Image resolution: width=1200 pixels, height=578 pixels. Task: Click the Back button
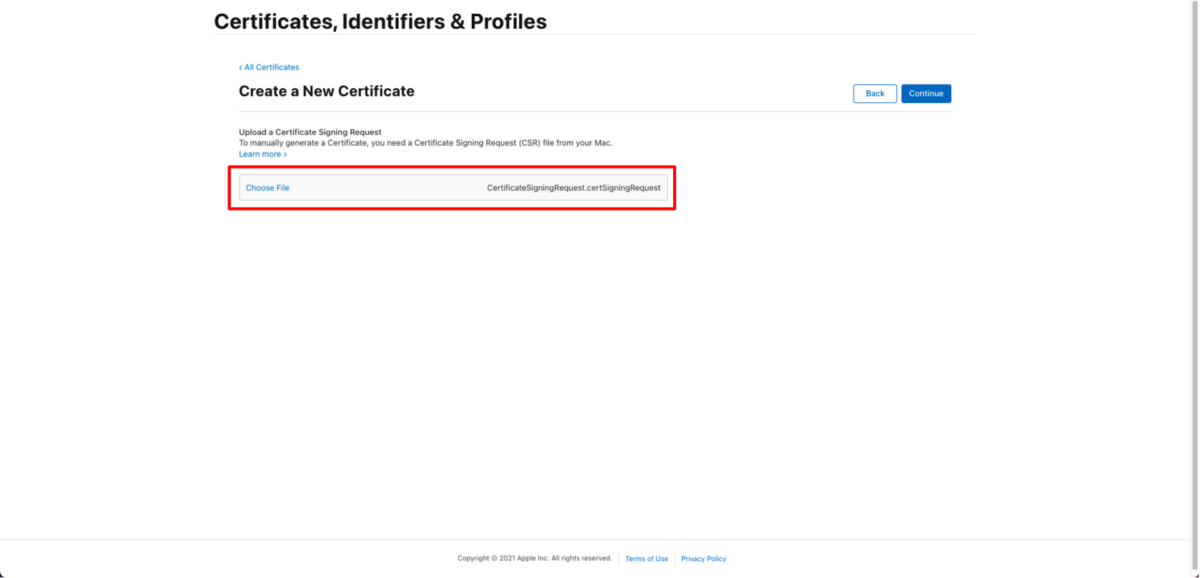click(875, 93)
